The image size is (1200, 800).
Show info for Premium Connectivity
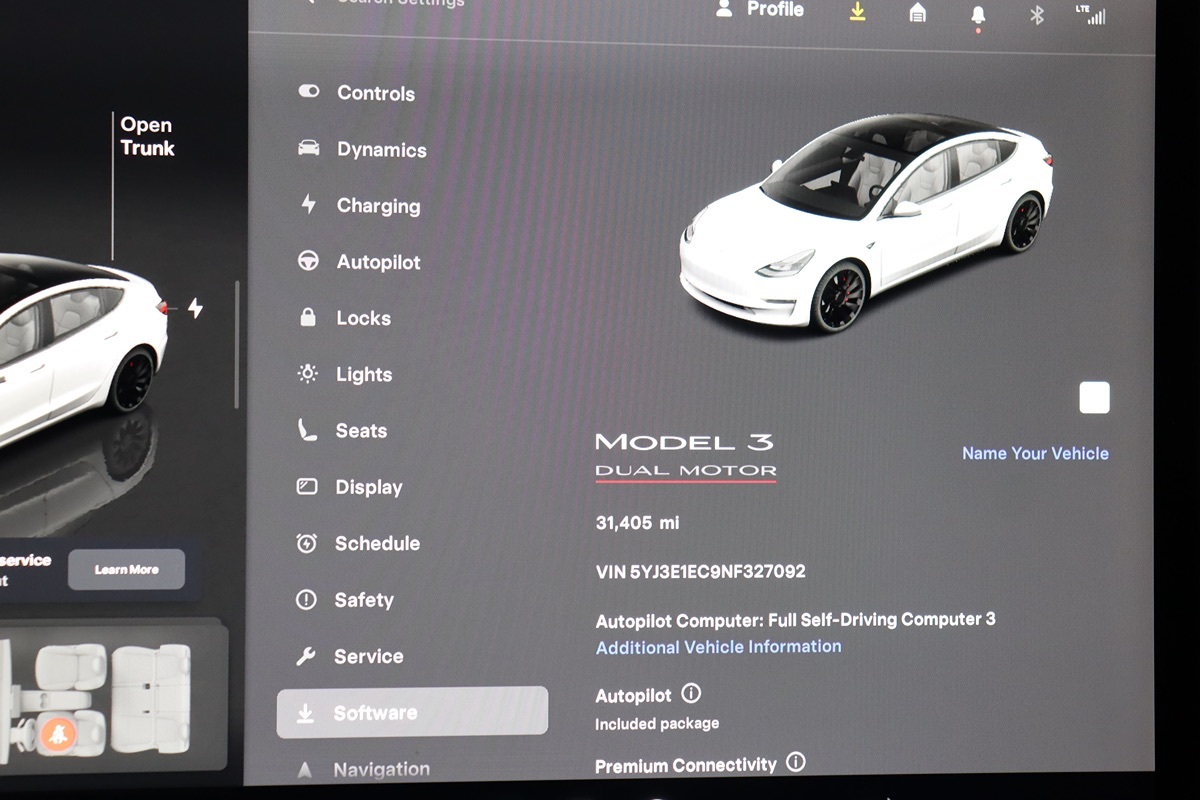tap(796, 762)
